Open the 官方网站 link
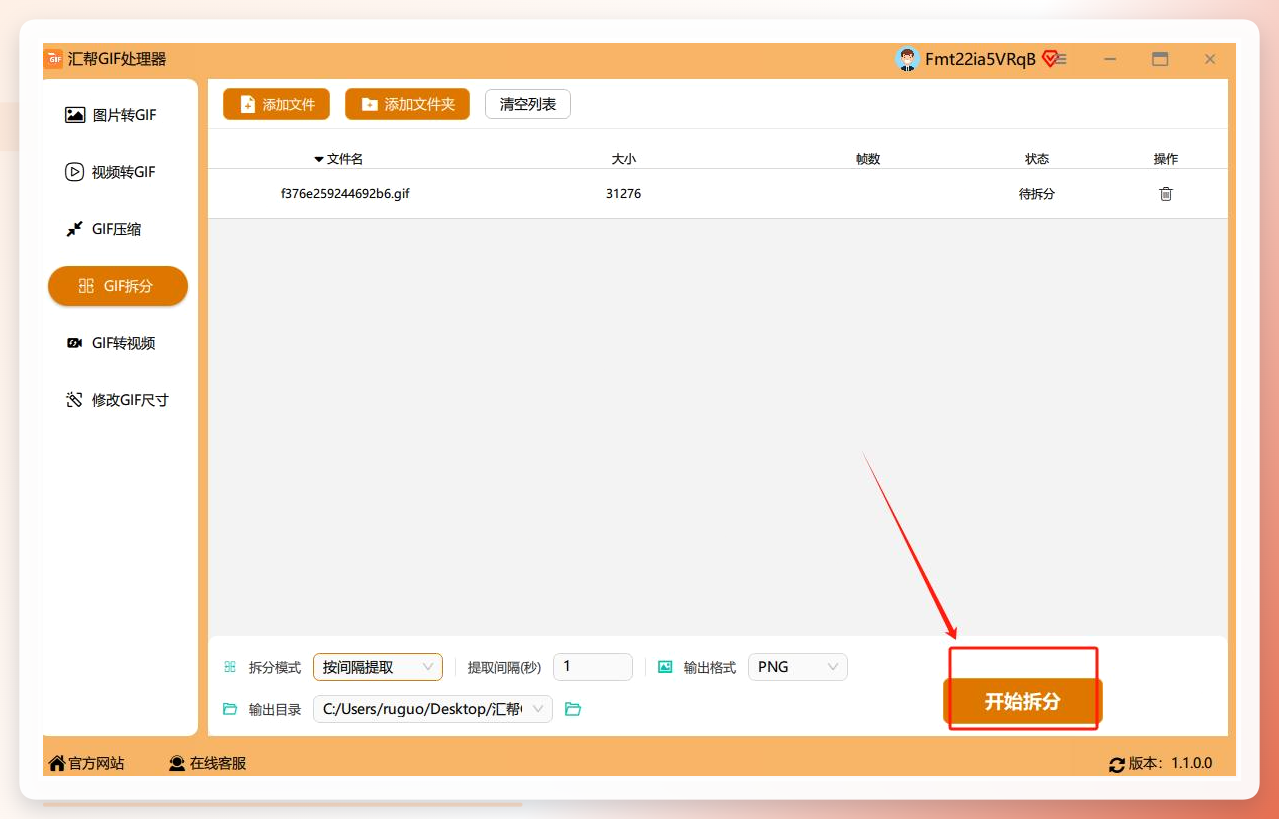The image size is (1279, 819). 87,763
